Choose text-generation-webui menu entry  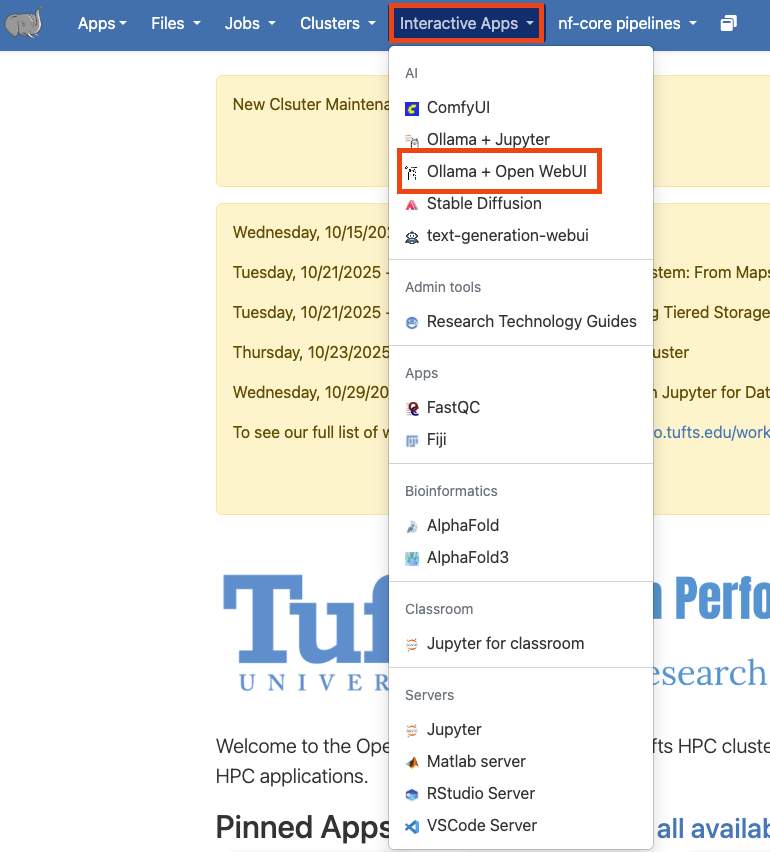(x=521, y=236)
